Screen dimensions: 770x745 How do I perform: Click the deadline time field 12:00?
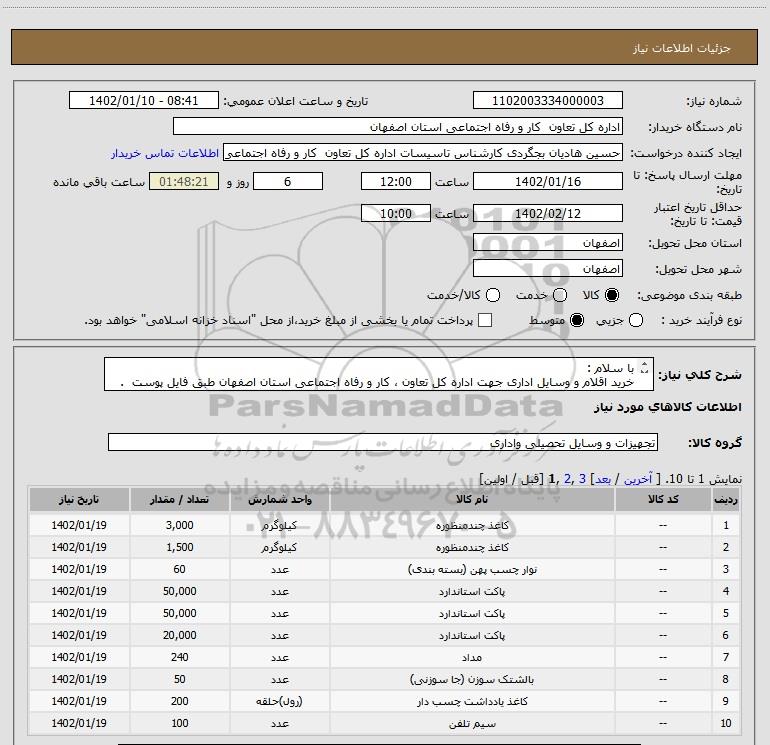(396, 181)
